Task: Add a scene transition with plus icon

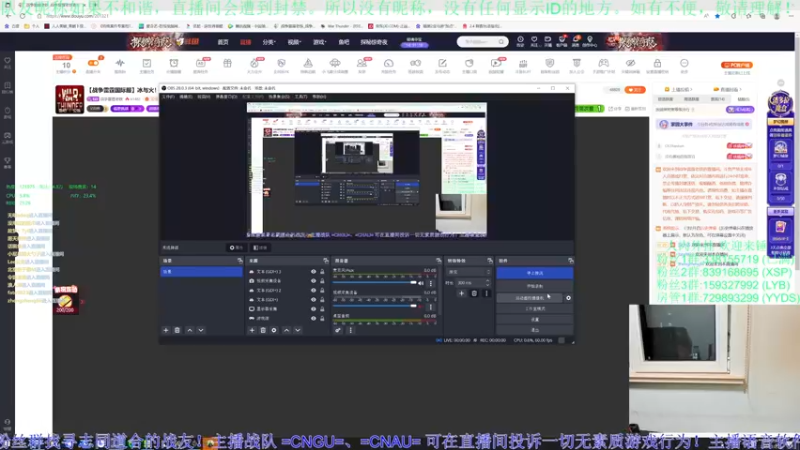Action: pyautogui.click(x=461, y=293)
